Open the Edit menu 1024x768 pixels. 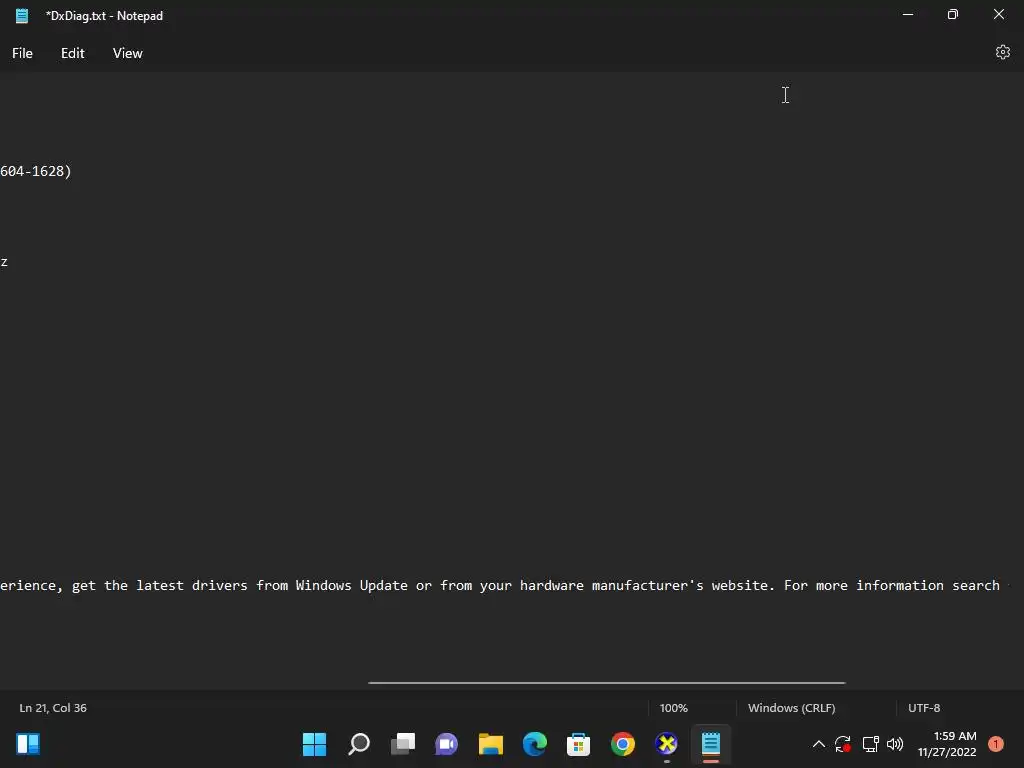coord(72,54)
